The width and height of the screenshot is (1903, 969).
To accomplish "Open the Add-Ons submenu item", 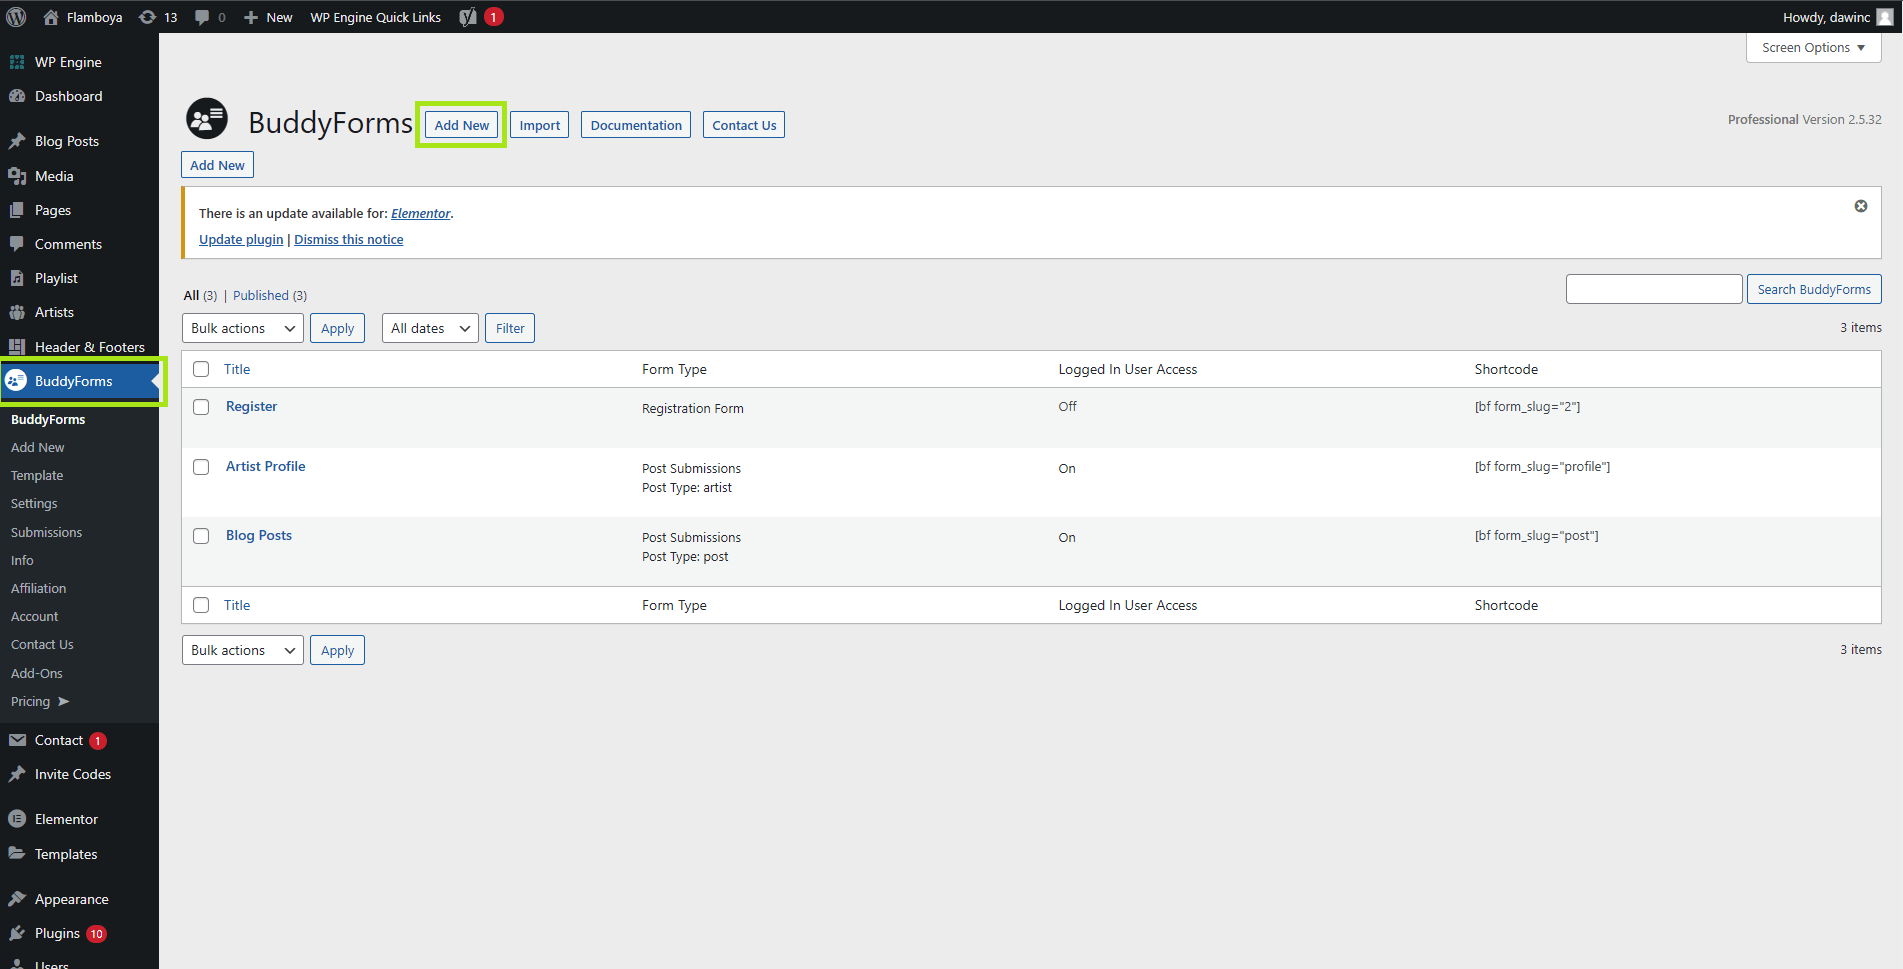I will (x=37, y=674).
